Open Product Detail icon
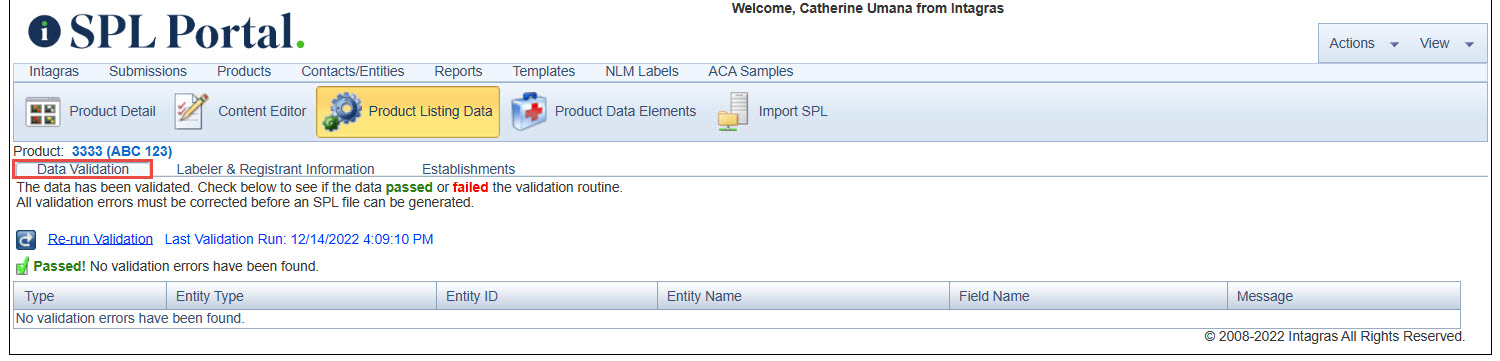The height and width of the screenshot is (361, 1500). tap(43, 112)
